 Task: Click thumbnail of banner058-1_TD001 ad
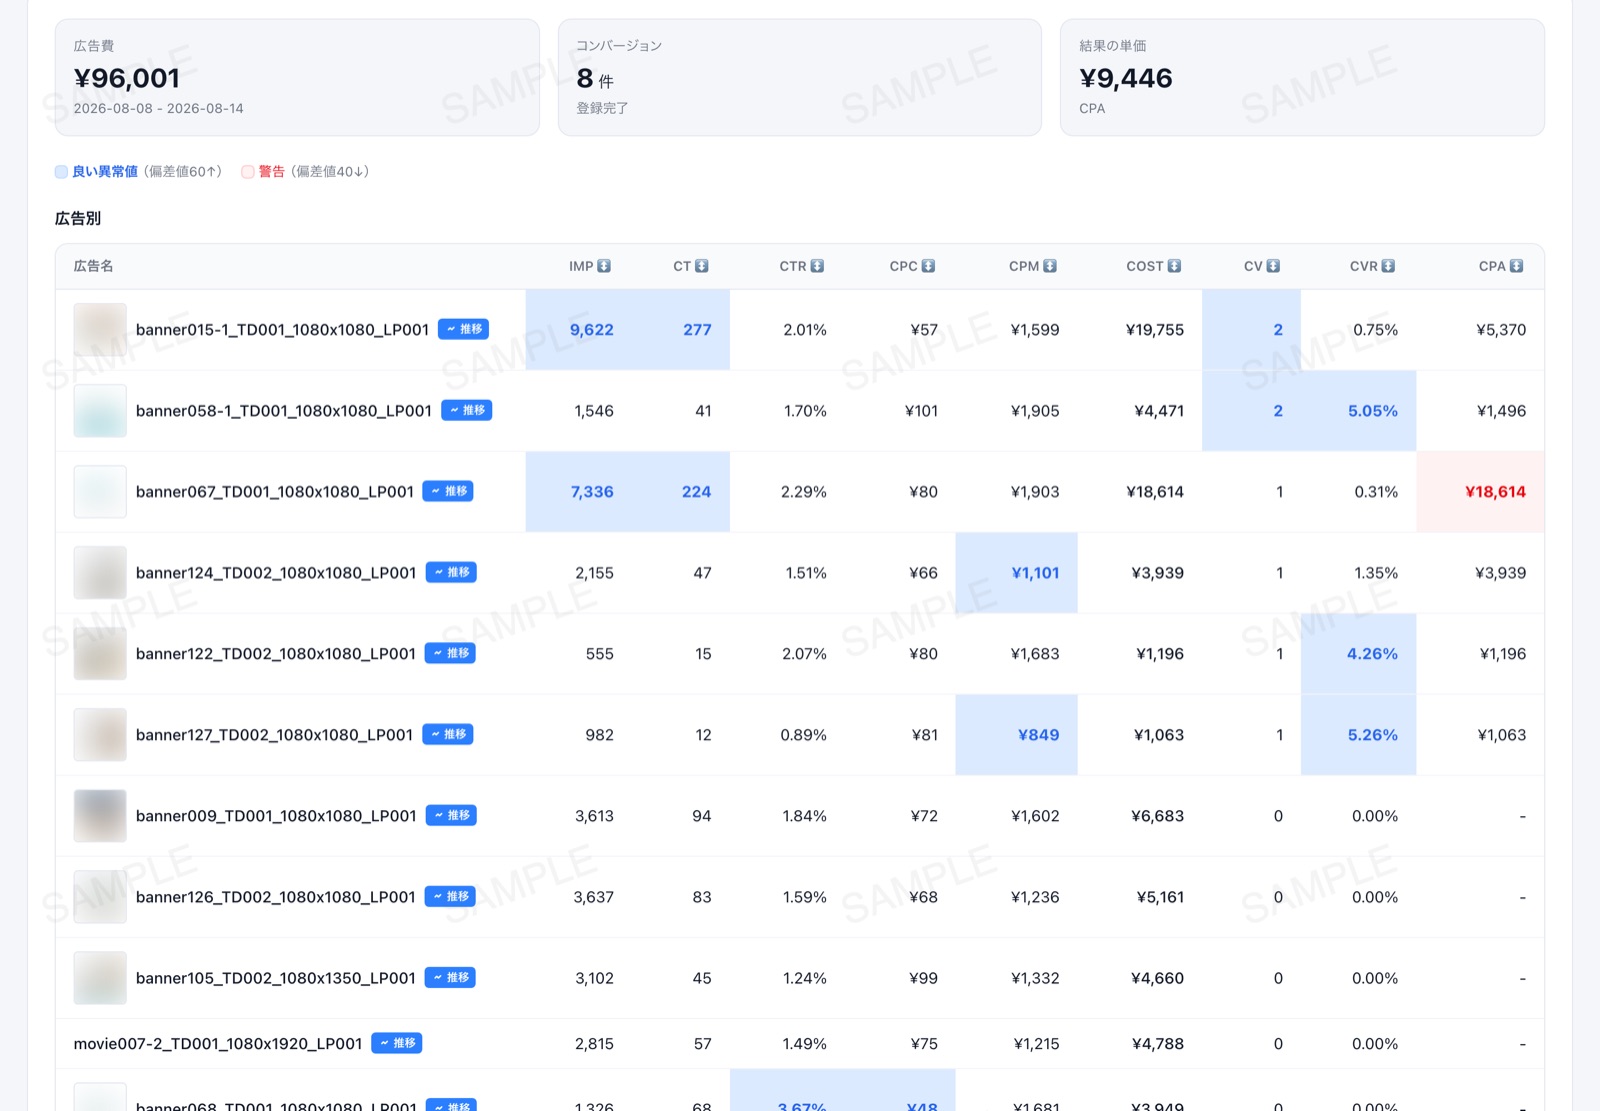100,410
